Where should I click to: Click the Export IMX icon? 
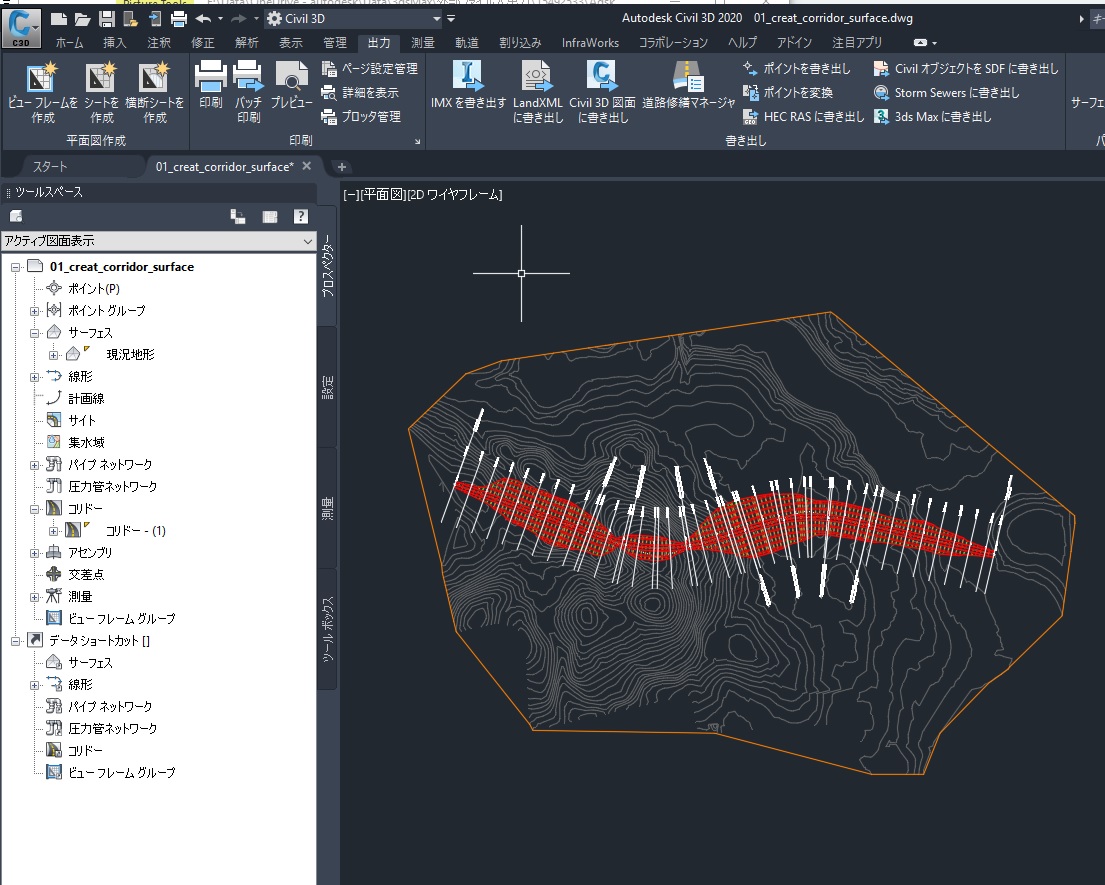[x=468, y=76]
